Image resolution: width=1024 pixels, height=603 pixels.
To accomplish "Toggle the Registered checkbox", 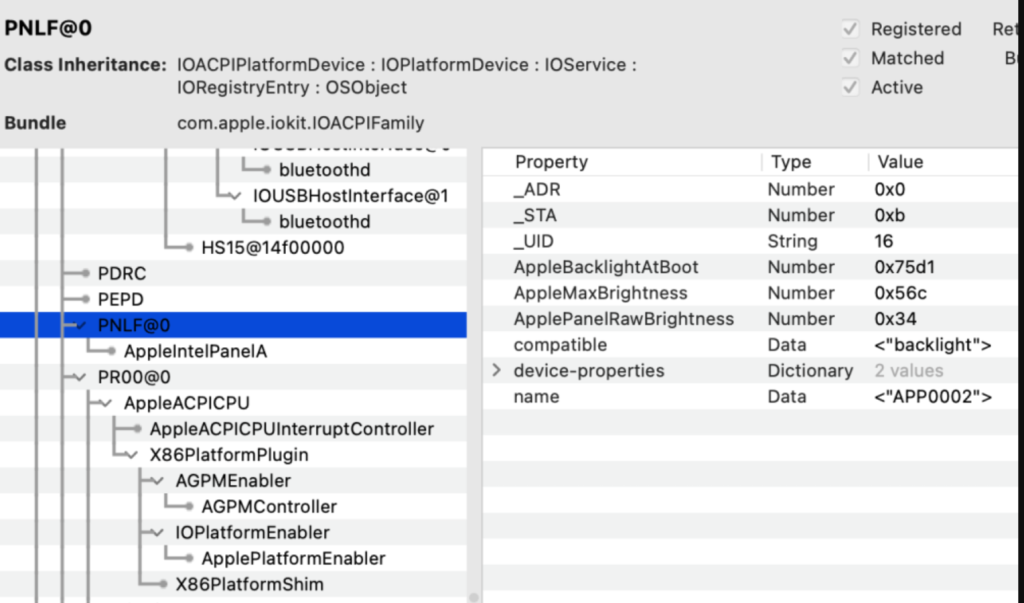I will pyautogui.click(x=851, y=30).
